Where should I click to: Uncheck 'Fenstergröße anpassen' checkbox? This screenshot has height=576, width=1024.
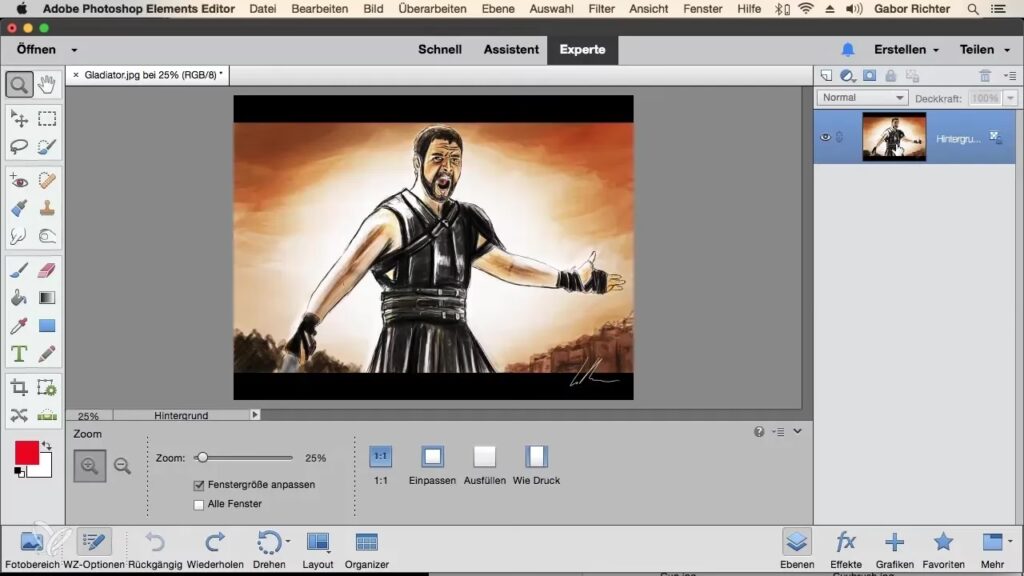tap(199, 485)
